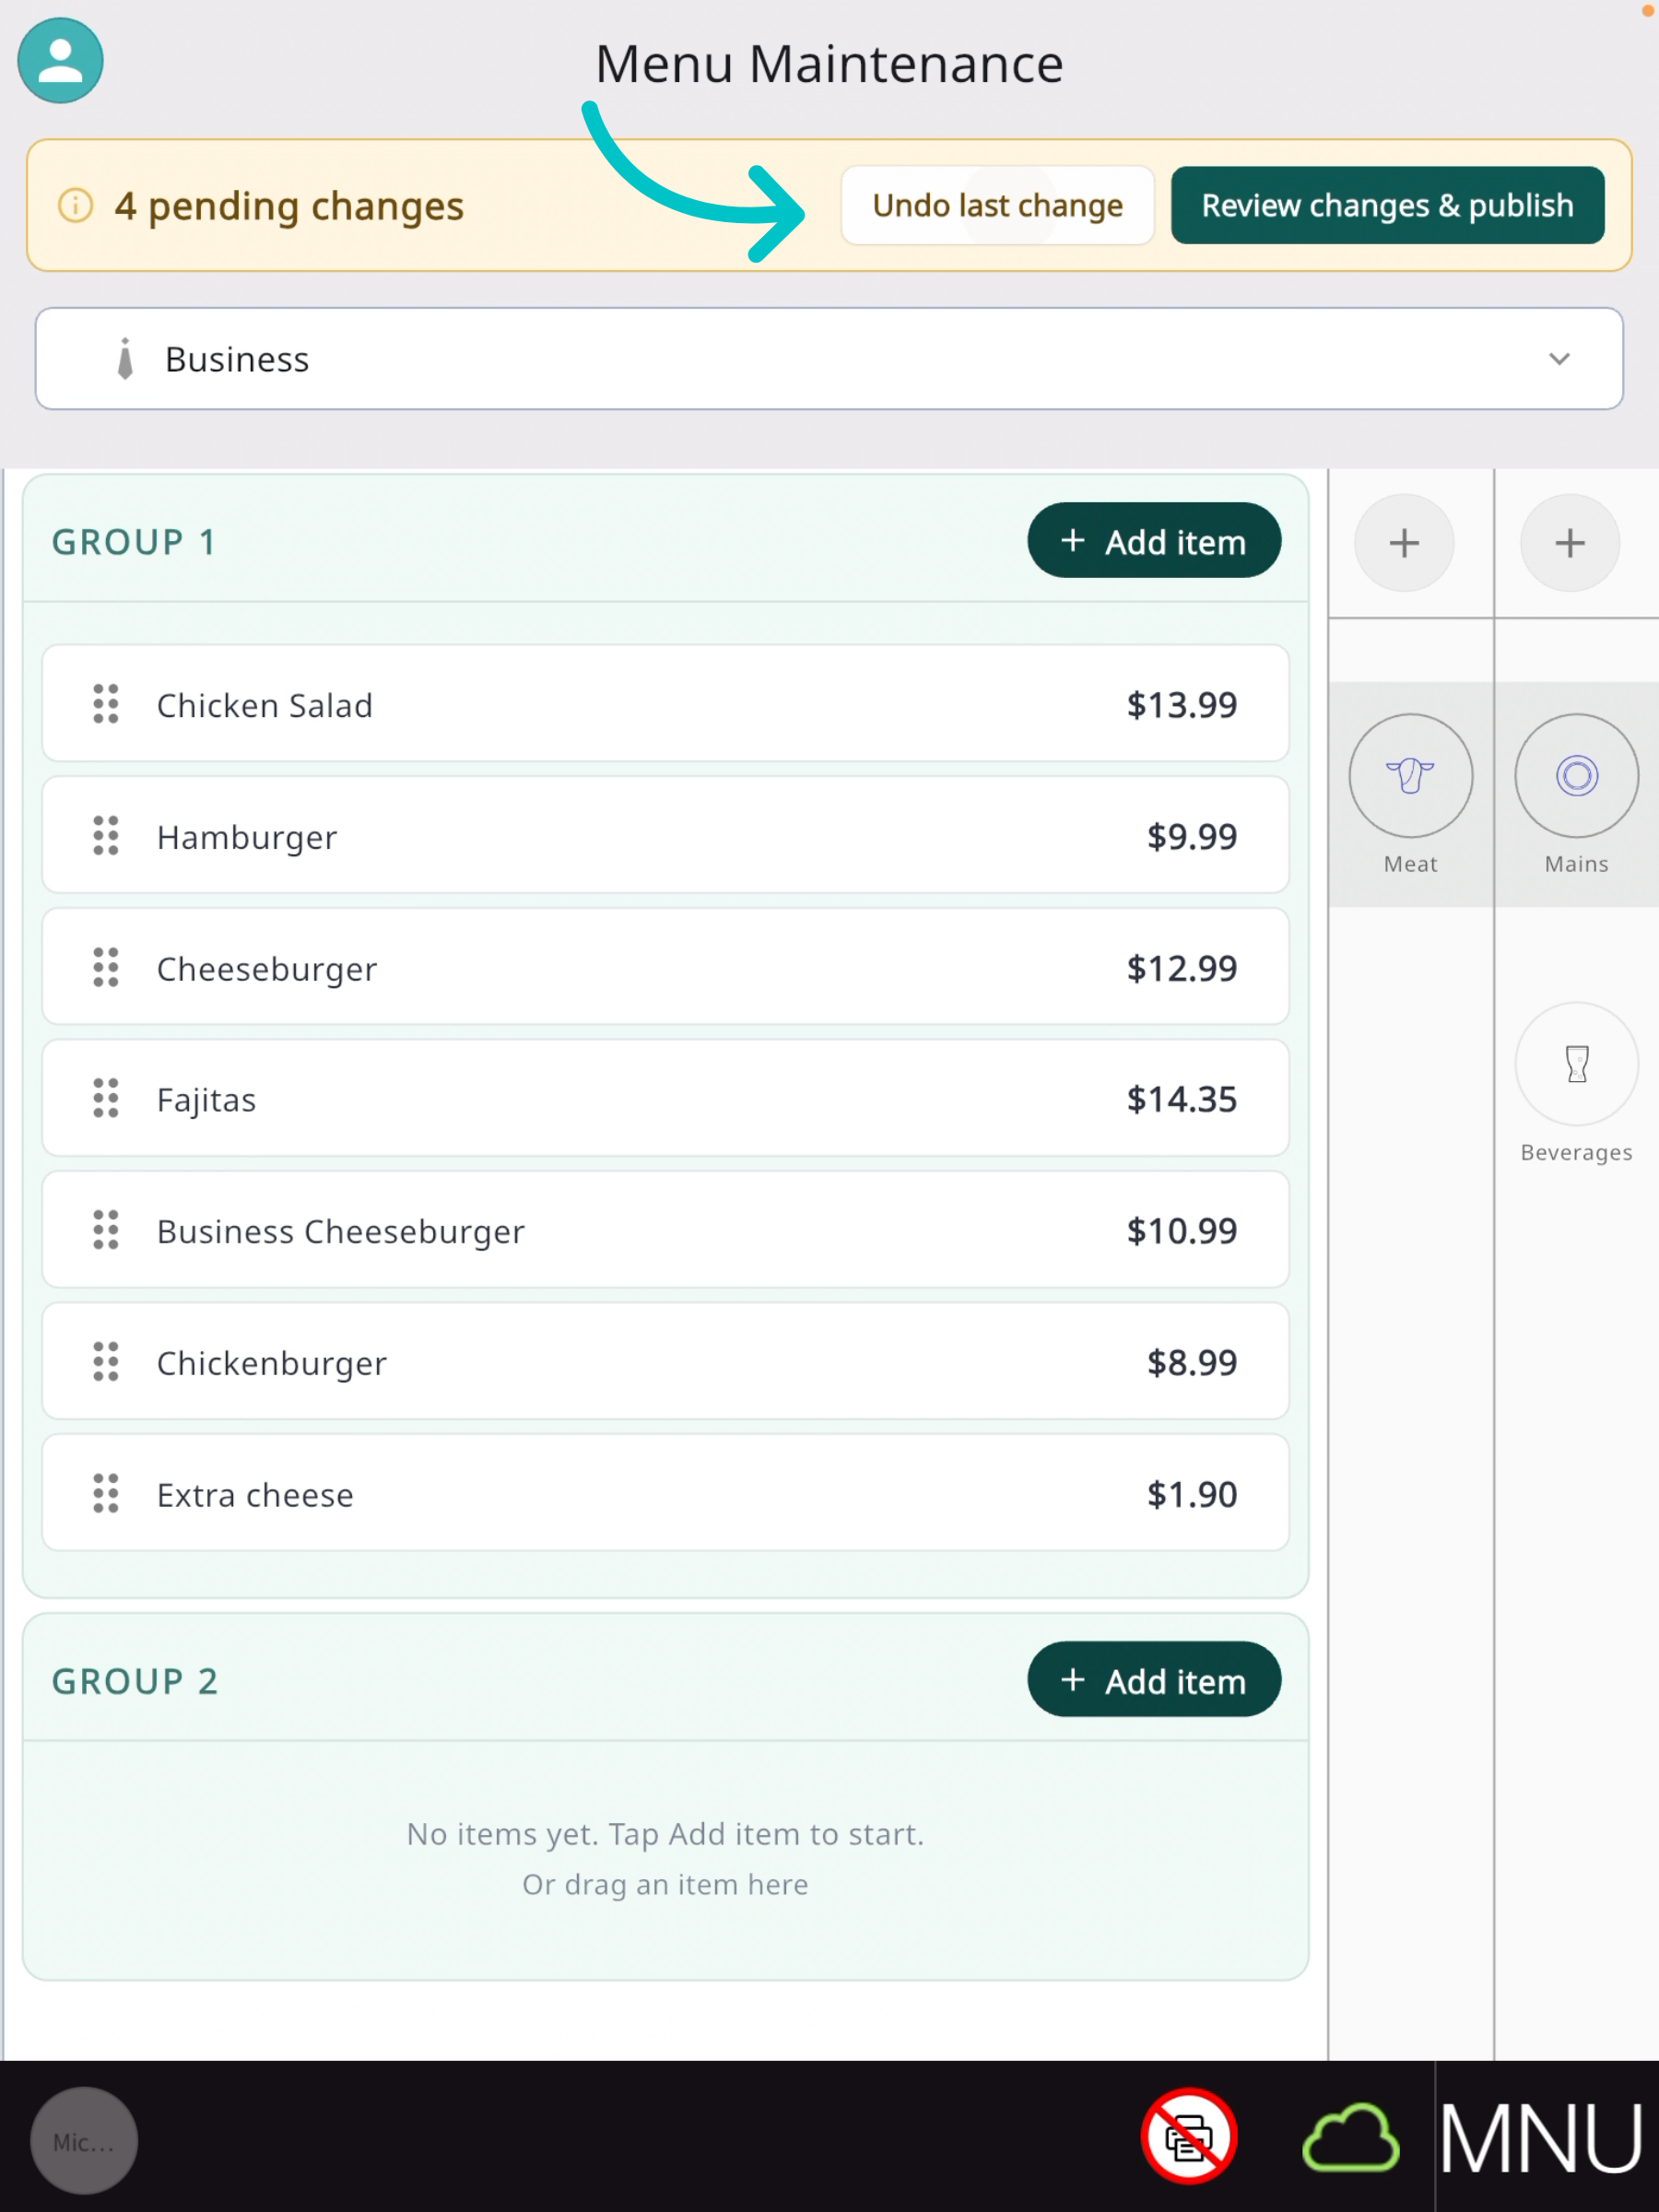This screenshot has height=2212, width=1659.
Task: Add item to Group 1
Action: pyautogui.click(x=1154, y=541)
